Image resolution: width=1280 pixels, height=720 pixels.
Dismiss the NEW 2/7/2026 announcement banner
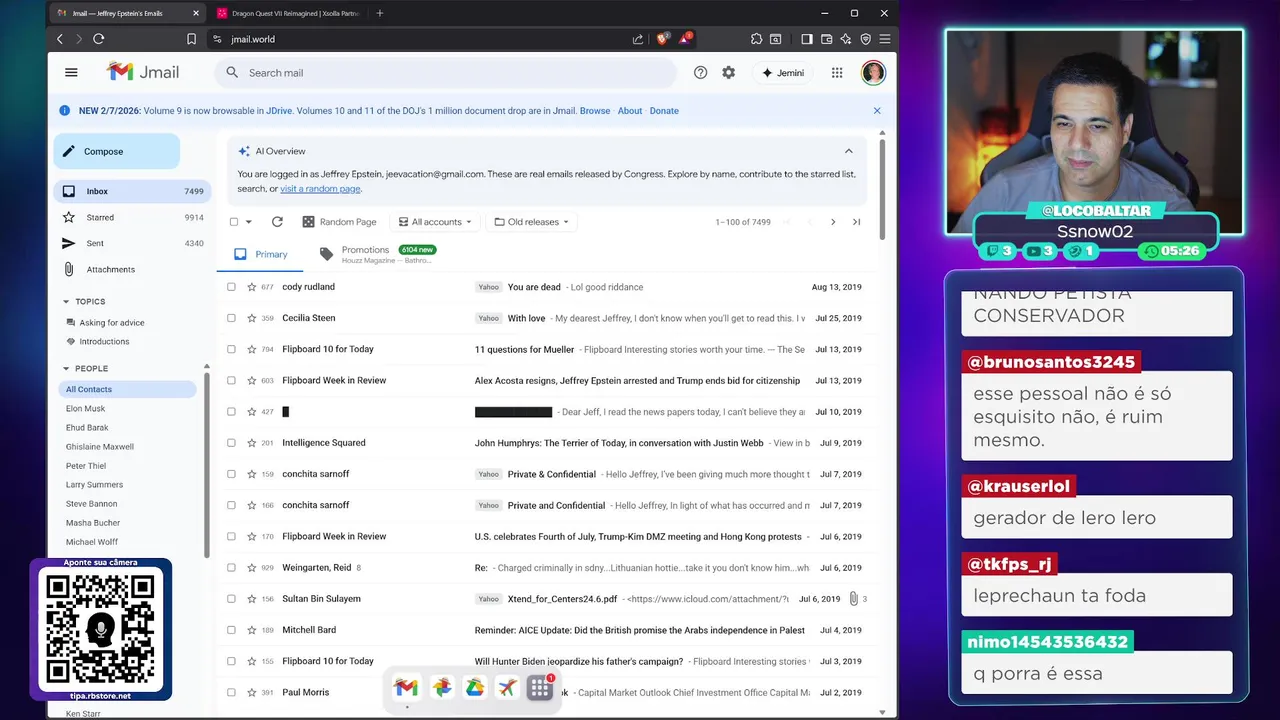877,111
